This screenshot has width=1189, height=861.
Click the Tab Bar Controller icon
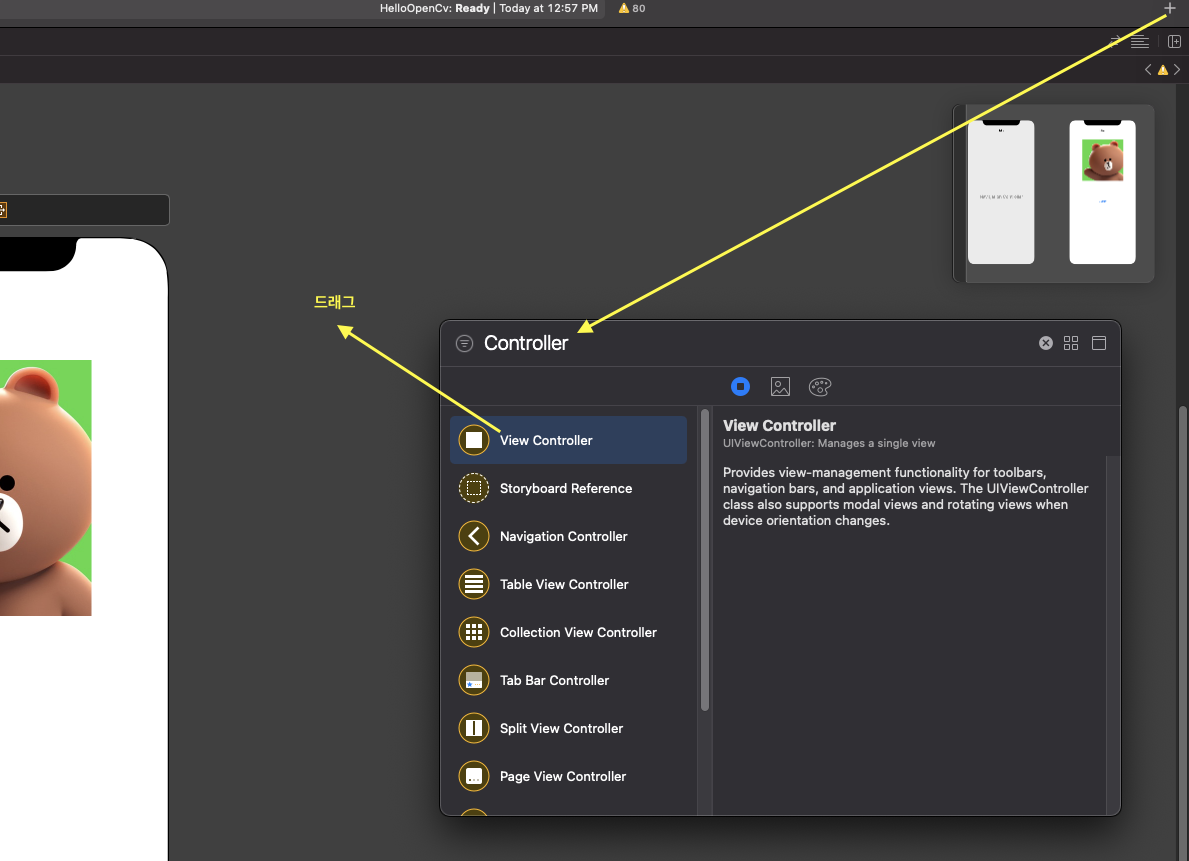[x=474, y=680]
